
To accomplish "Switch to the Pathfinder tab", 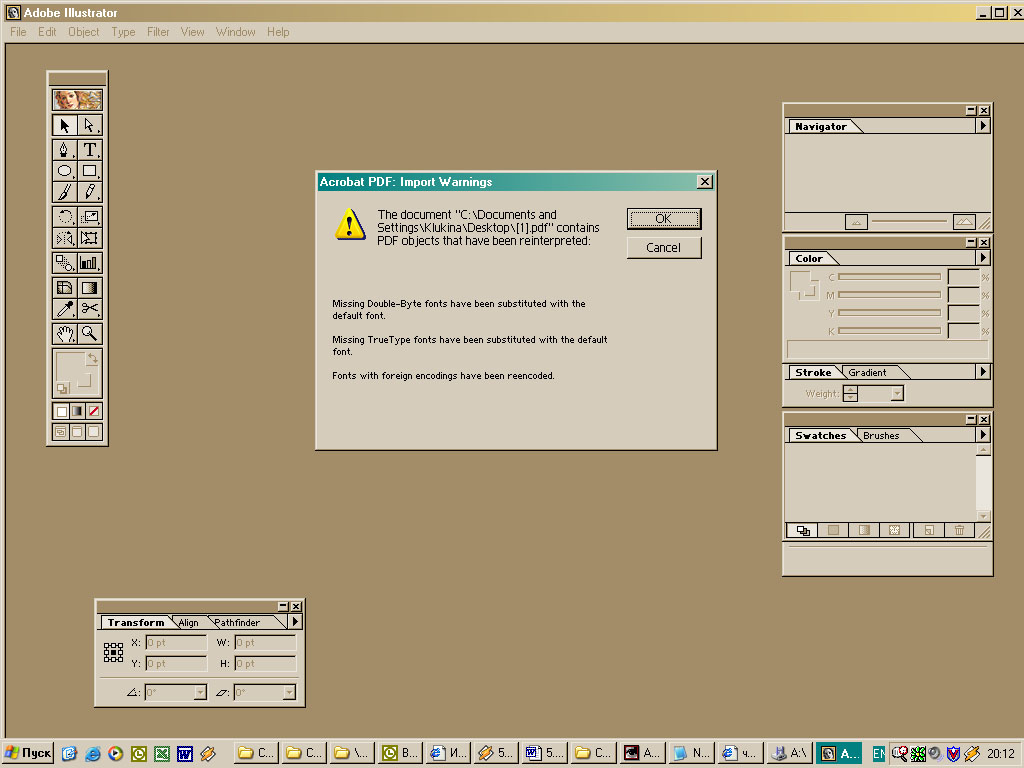I will tap(237, 622).
